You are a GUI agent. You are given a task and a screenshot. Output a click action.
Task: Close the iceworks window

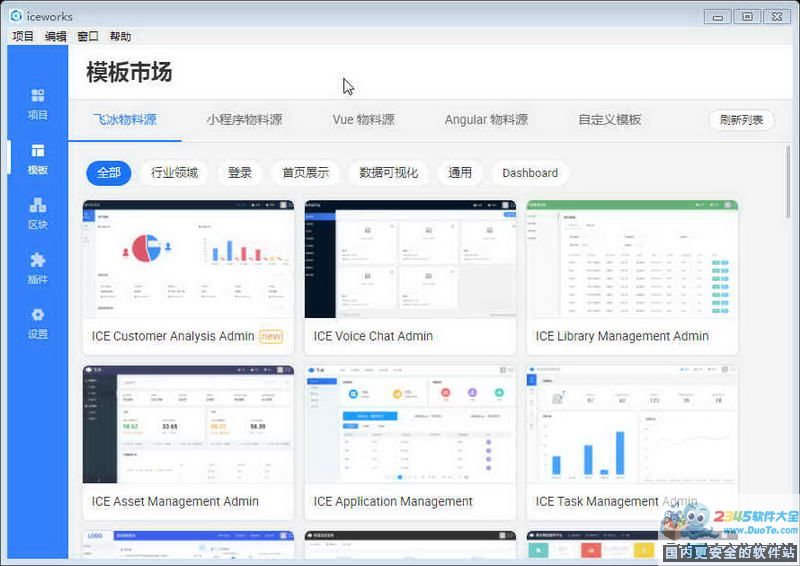(777, 17)
